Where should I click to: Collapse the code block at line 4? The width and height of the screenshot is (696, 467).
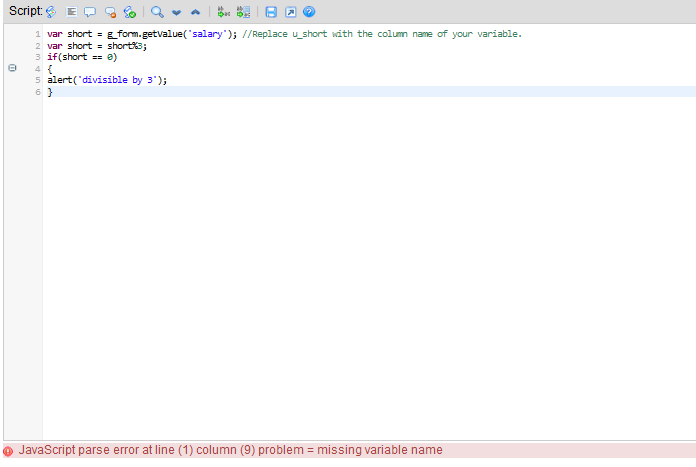[x=12, y=68]
